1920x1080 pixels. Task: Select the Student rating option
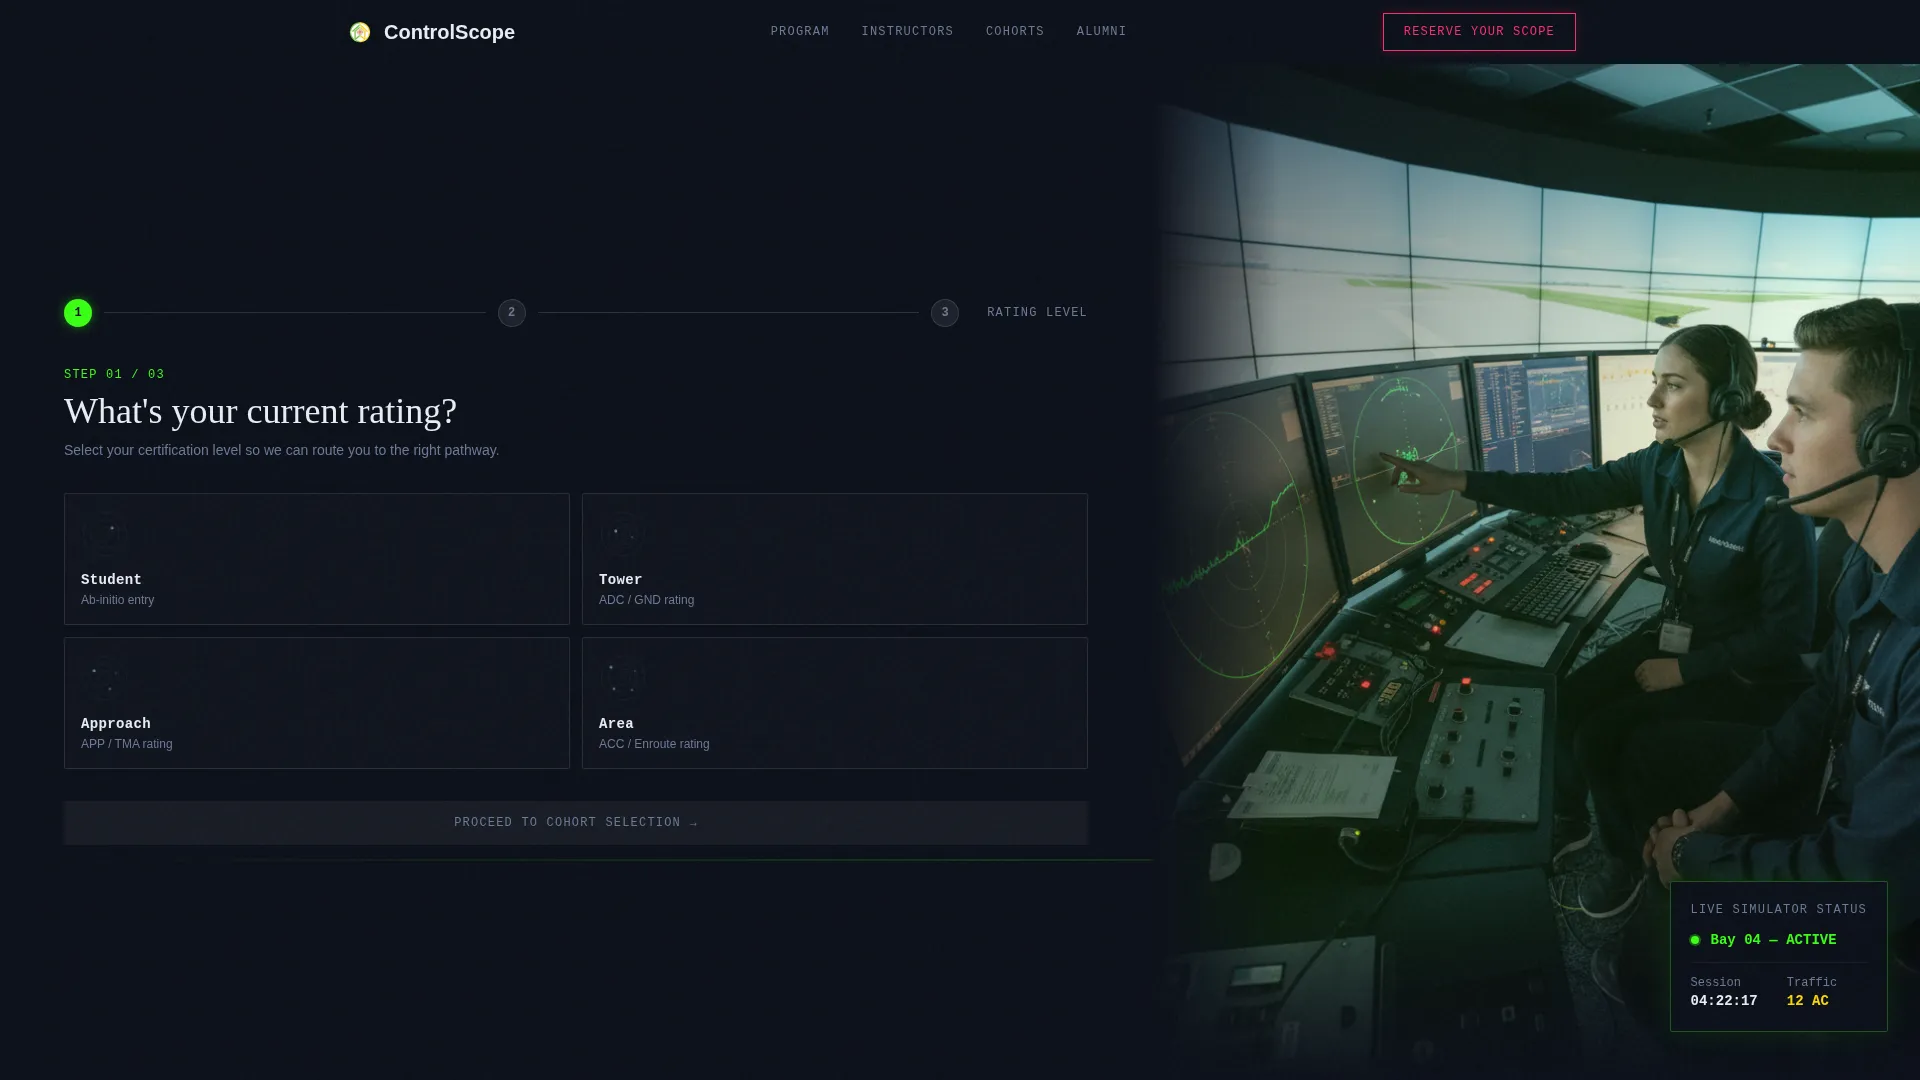[317, 559]
